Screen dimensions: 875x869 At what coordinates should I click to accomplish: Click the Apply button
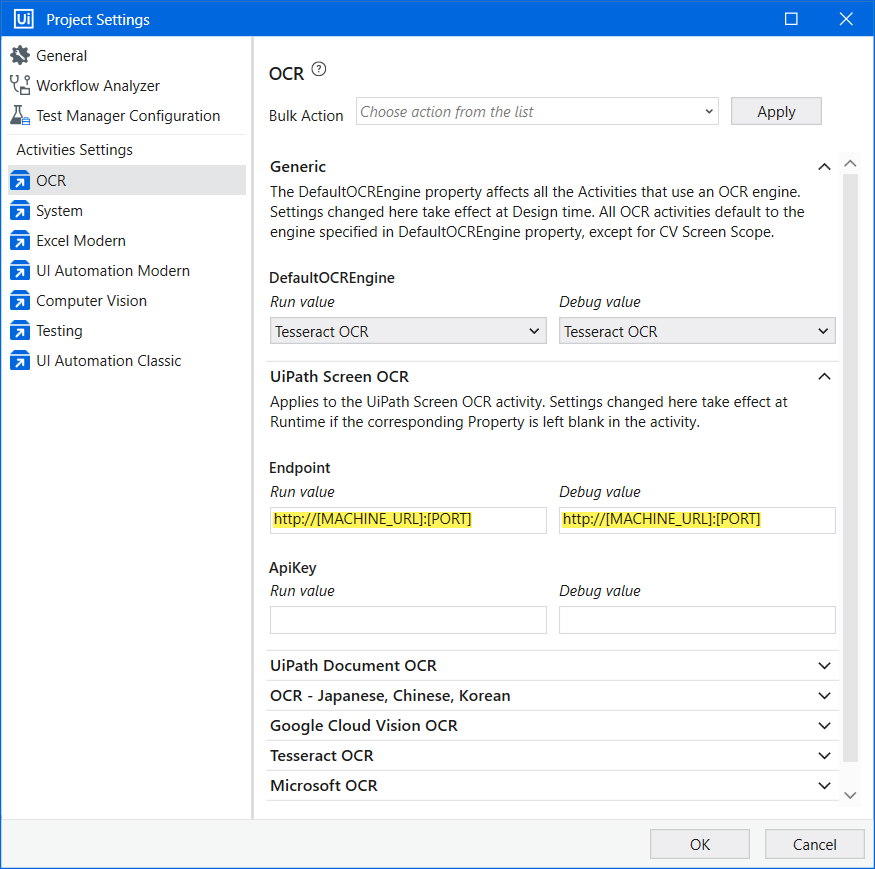(776, 112)
